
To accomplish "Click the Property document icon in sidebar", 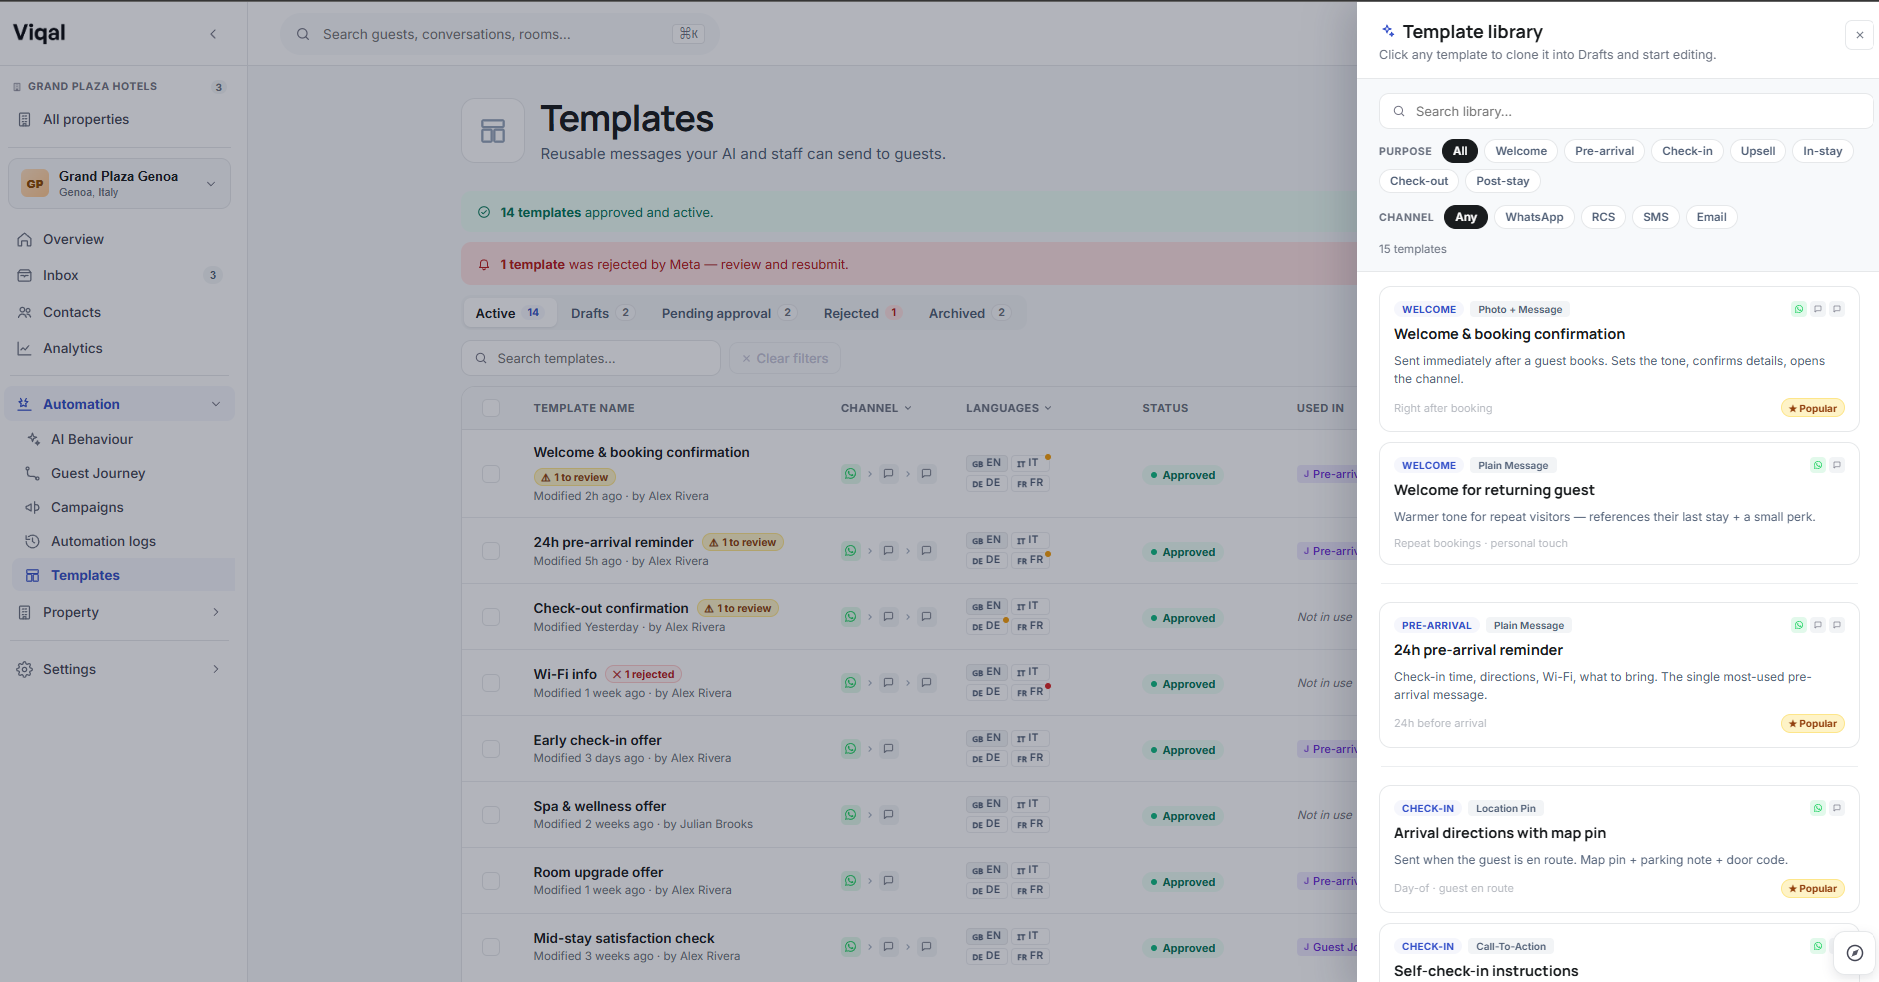I will pos(25,613).
